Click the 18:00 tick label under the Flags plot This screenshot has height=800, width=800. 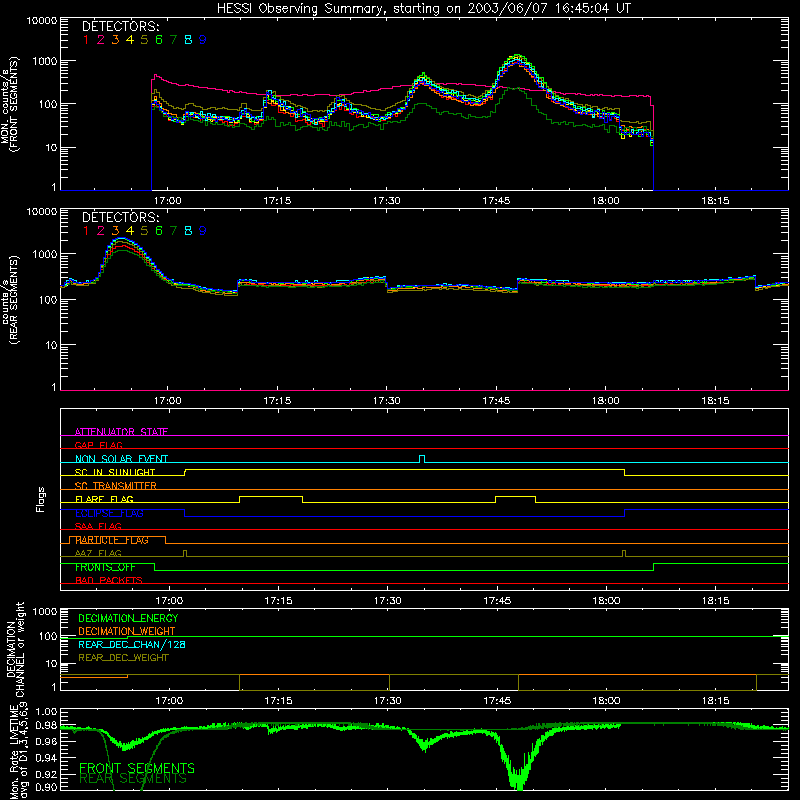pyautogui.click(x=606, y=601)
